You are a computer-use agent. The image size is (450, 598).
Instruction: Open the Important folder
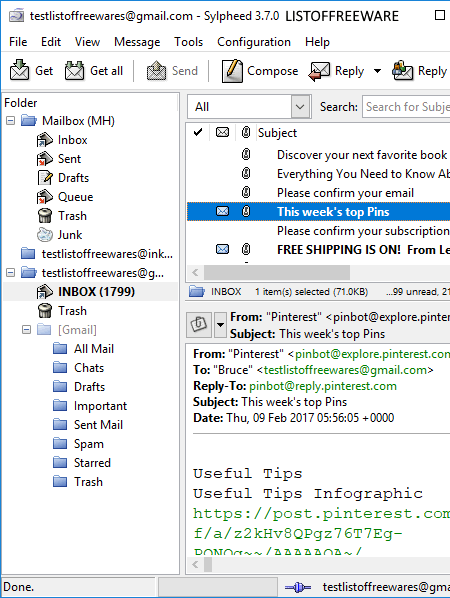click(100, 406)
